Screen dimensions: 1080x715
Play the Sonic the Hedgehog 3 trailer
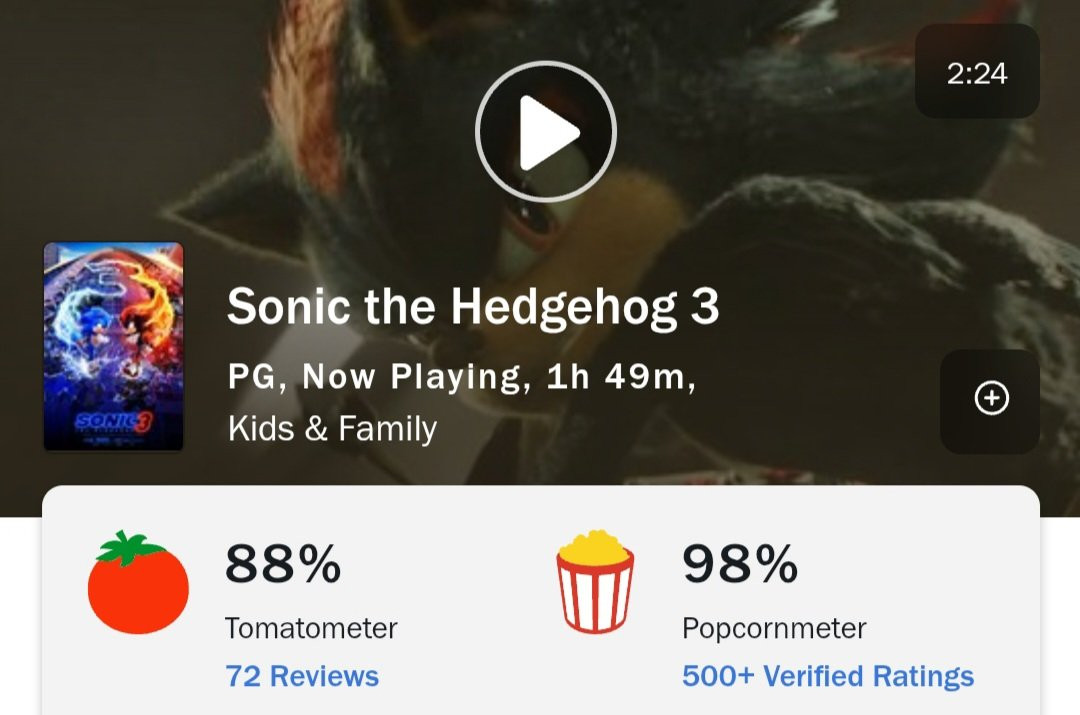(x=546, y=132)
